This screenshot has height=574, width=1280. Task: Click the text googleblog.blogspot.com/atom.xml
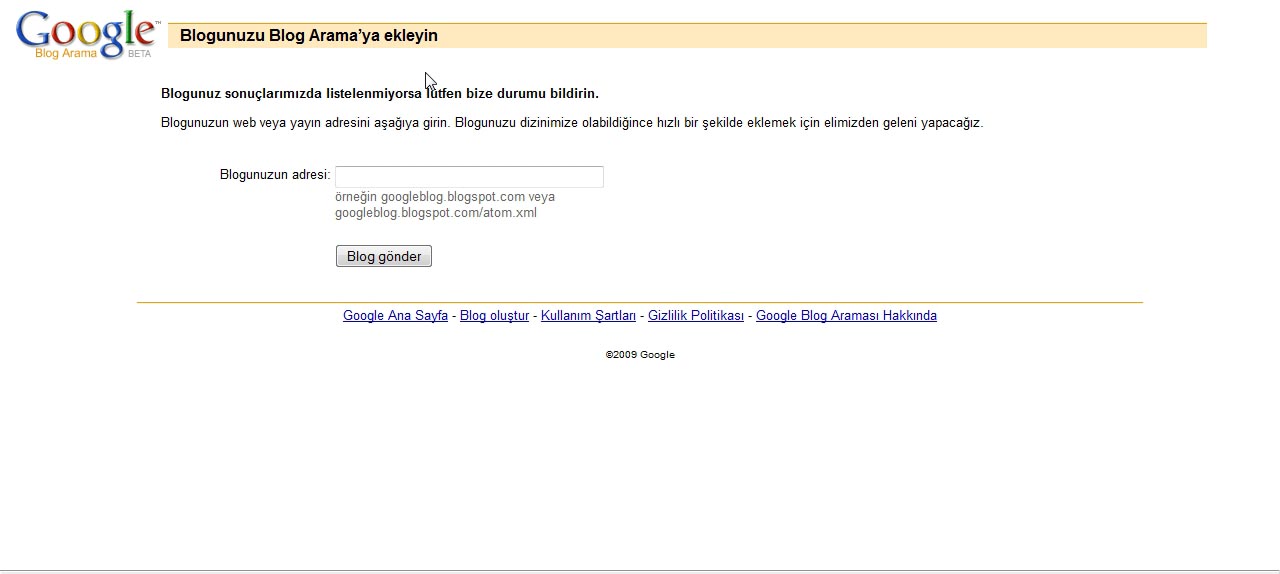click(x=436, y=213)
